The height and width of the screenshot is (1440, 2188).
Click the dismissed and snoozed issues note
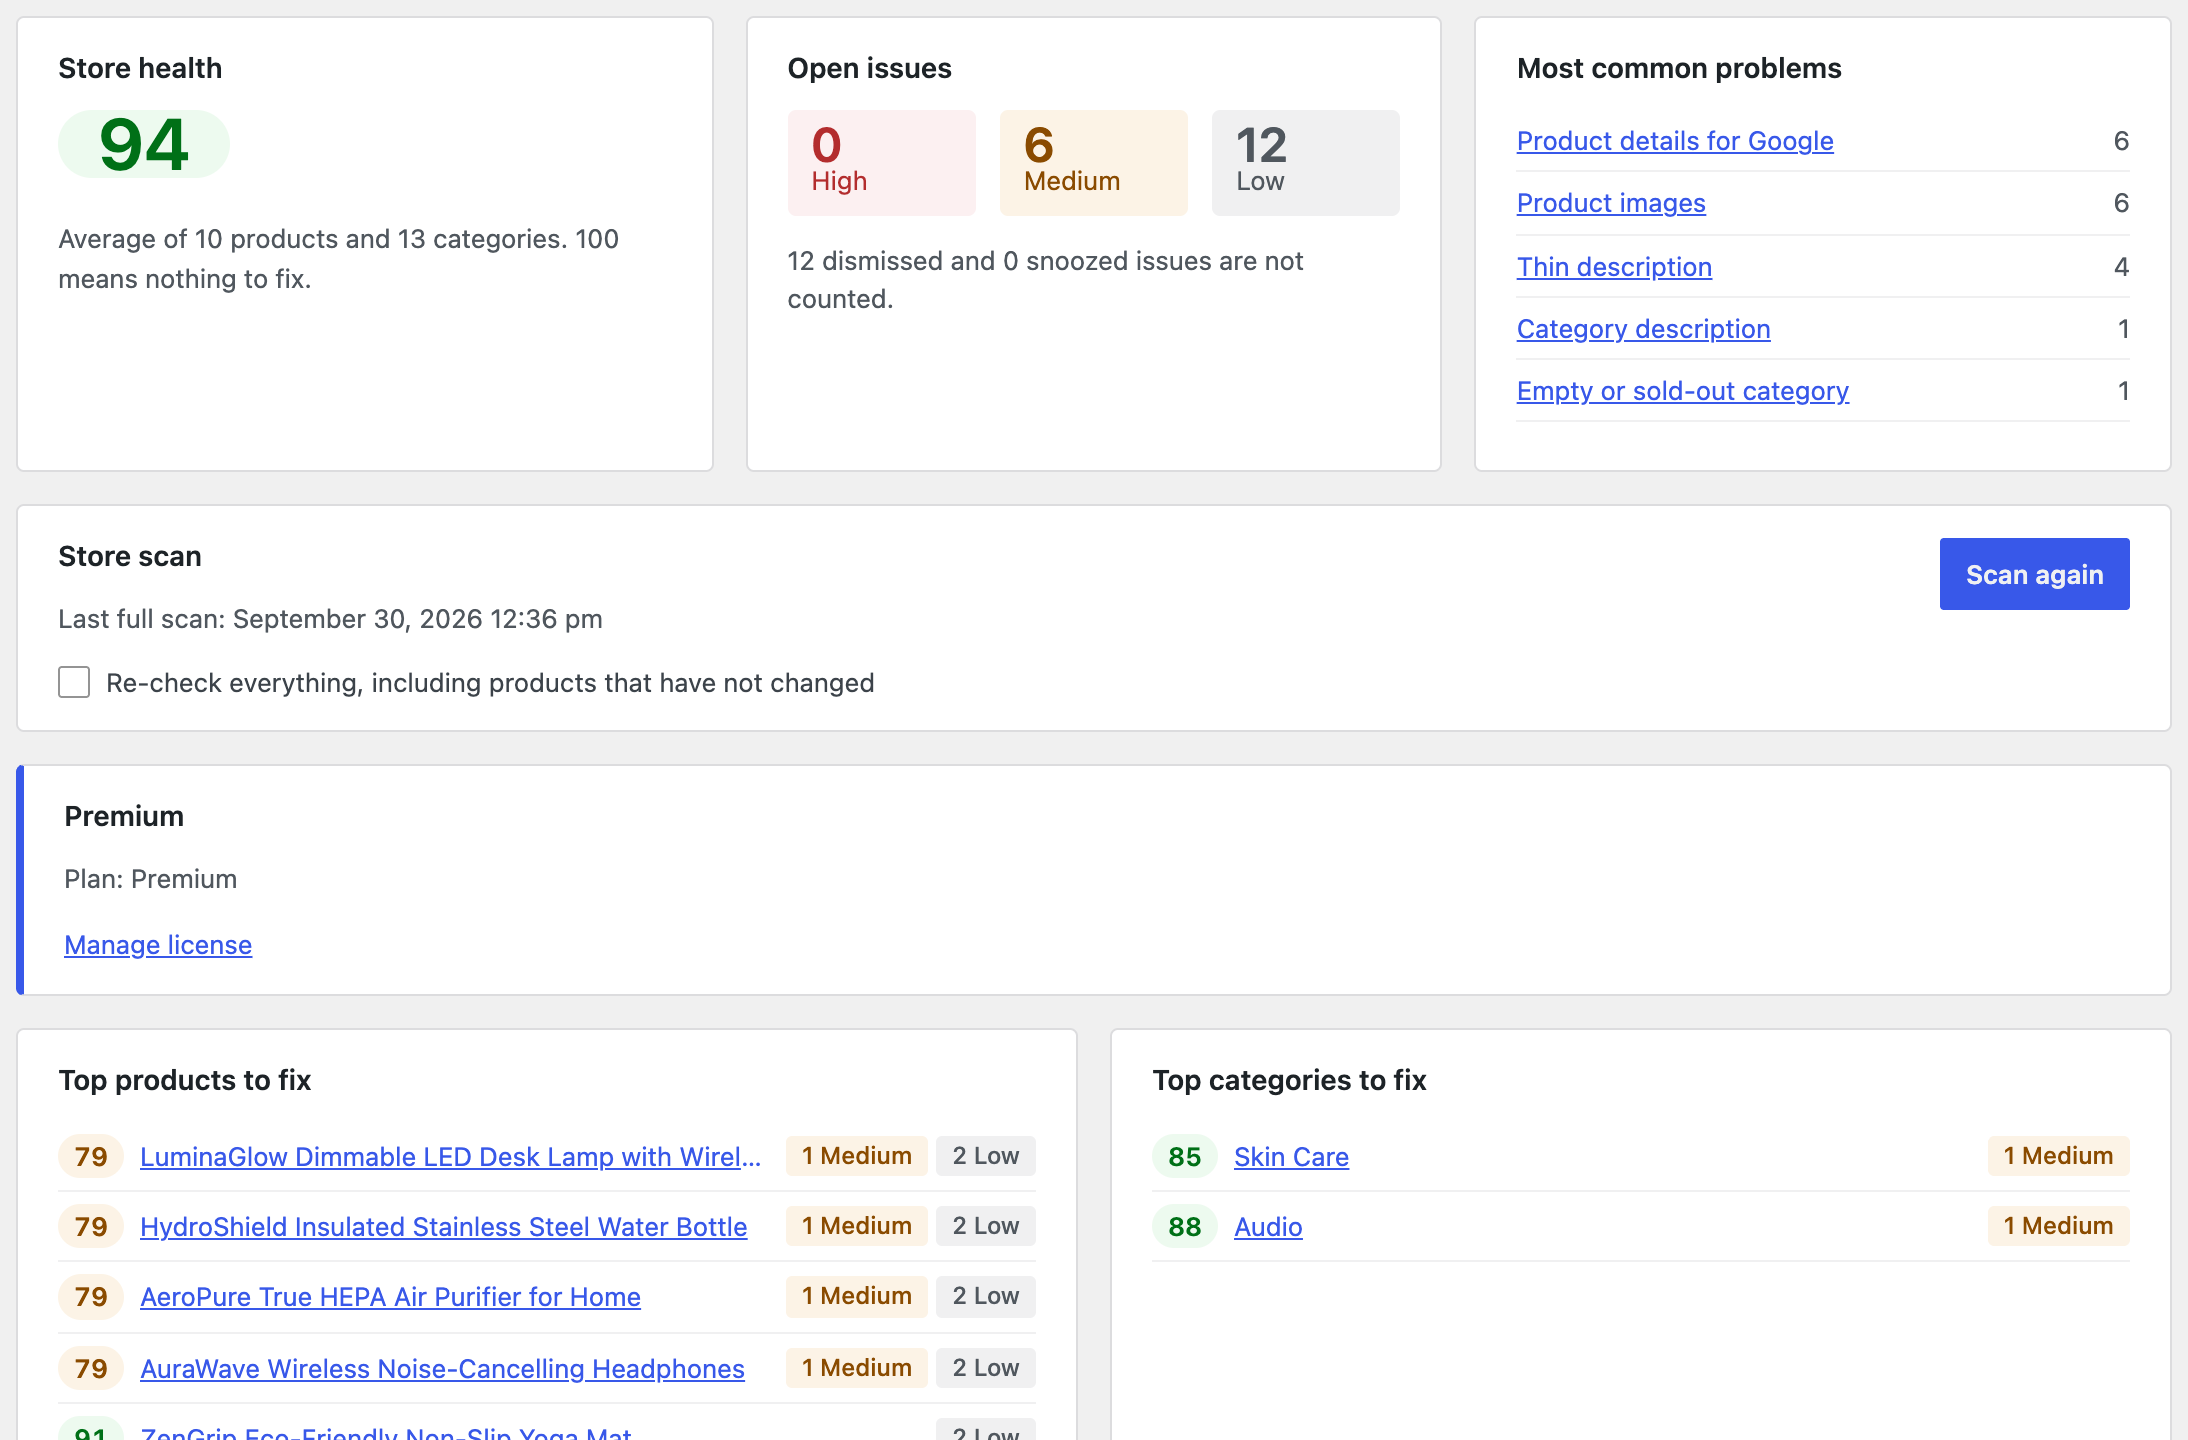point(1045,280)
